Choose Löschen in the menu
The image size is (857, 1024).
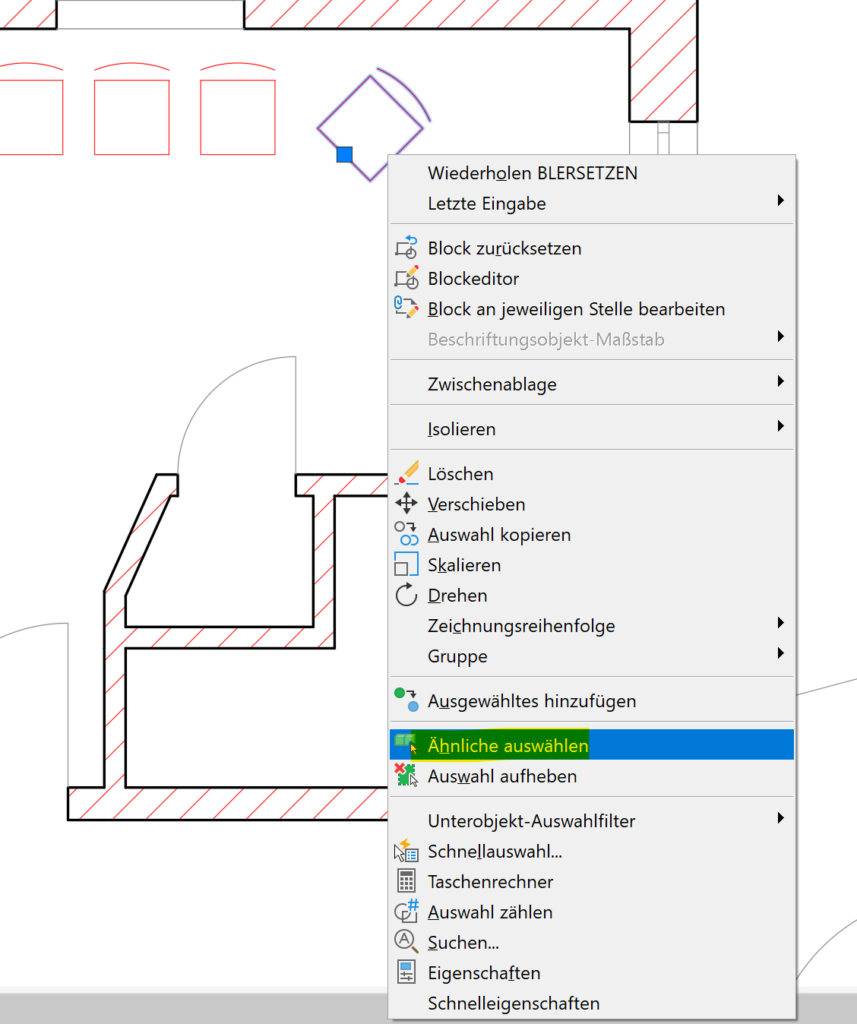point(592,473)
